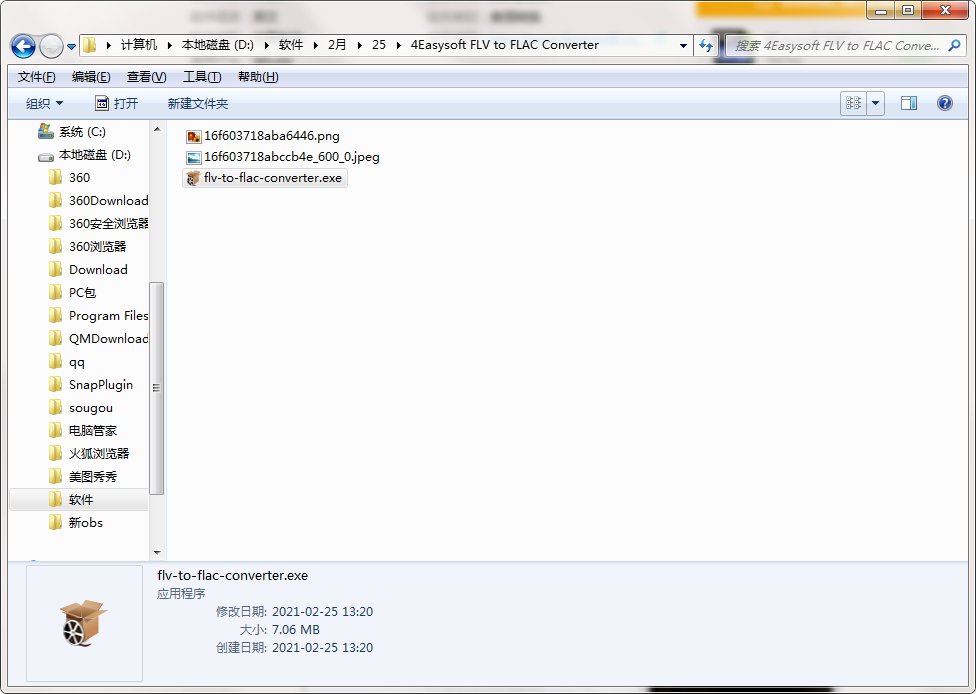The image size is (976, 694).
Task: Click the exe installer box icon in list
Action: click(x=193, y=178)
